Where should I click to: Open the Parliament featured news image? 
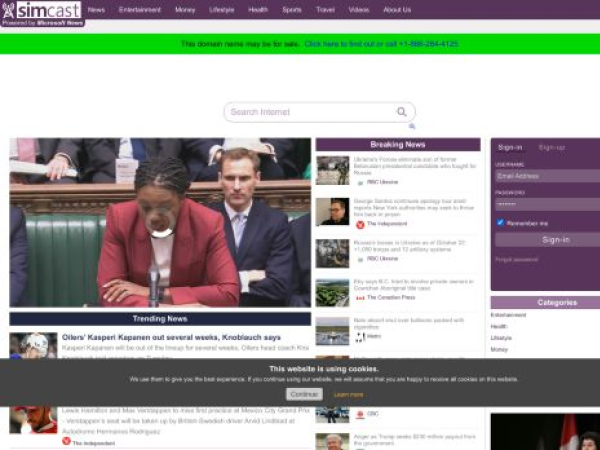[160, 222]
